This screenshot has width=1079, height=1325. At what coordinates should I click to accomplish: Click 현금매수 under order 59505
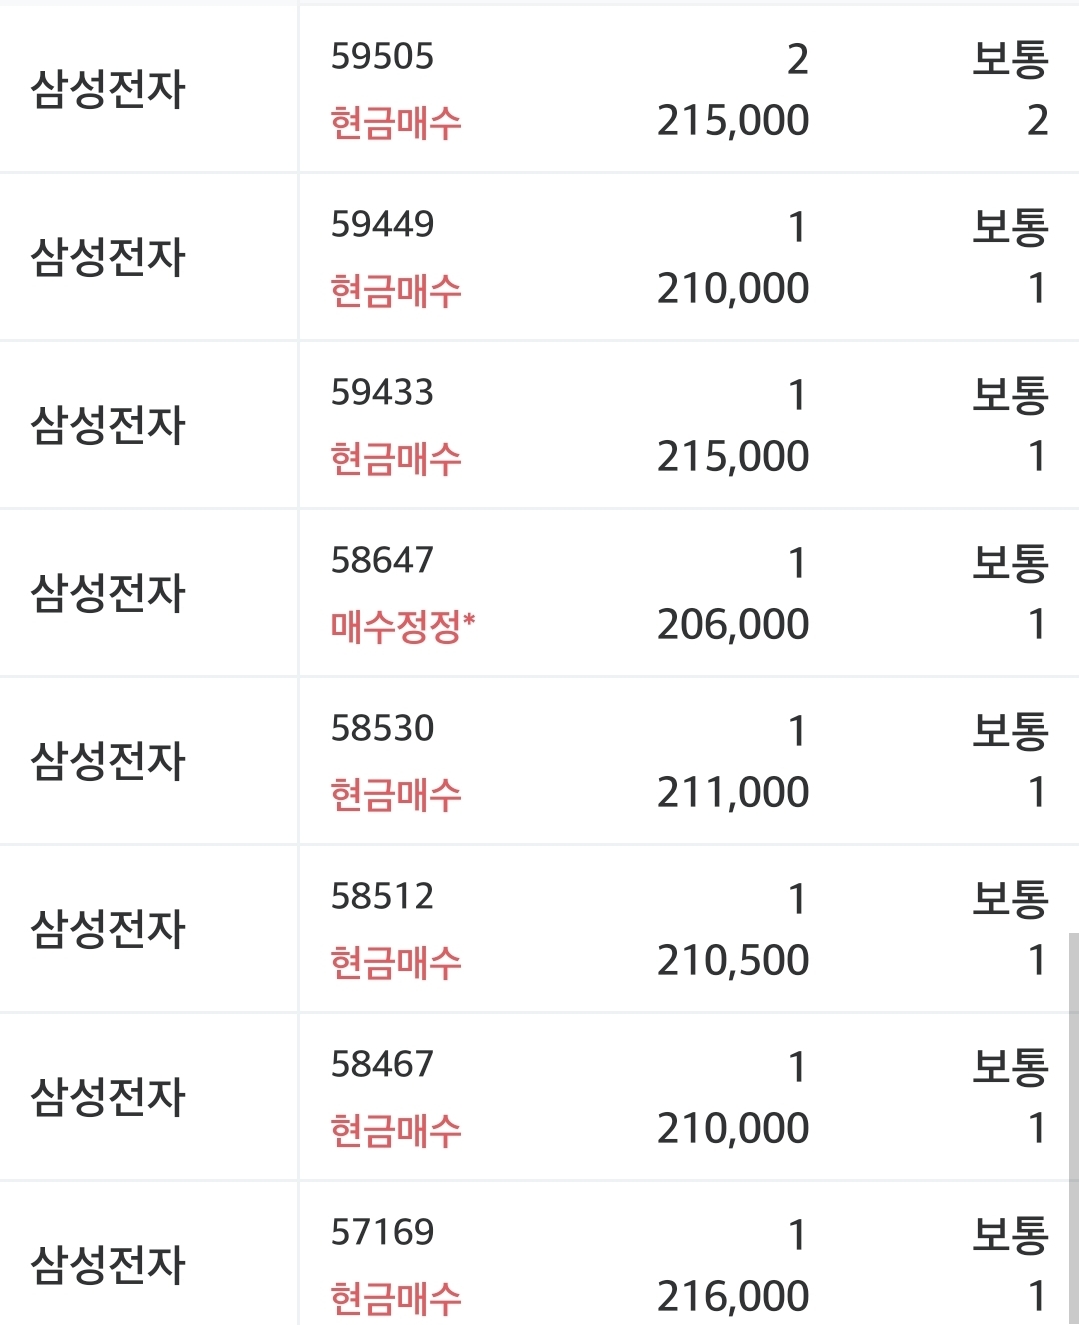396,123
